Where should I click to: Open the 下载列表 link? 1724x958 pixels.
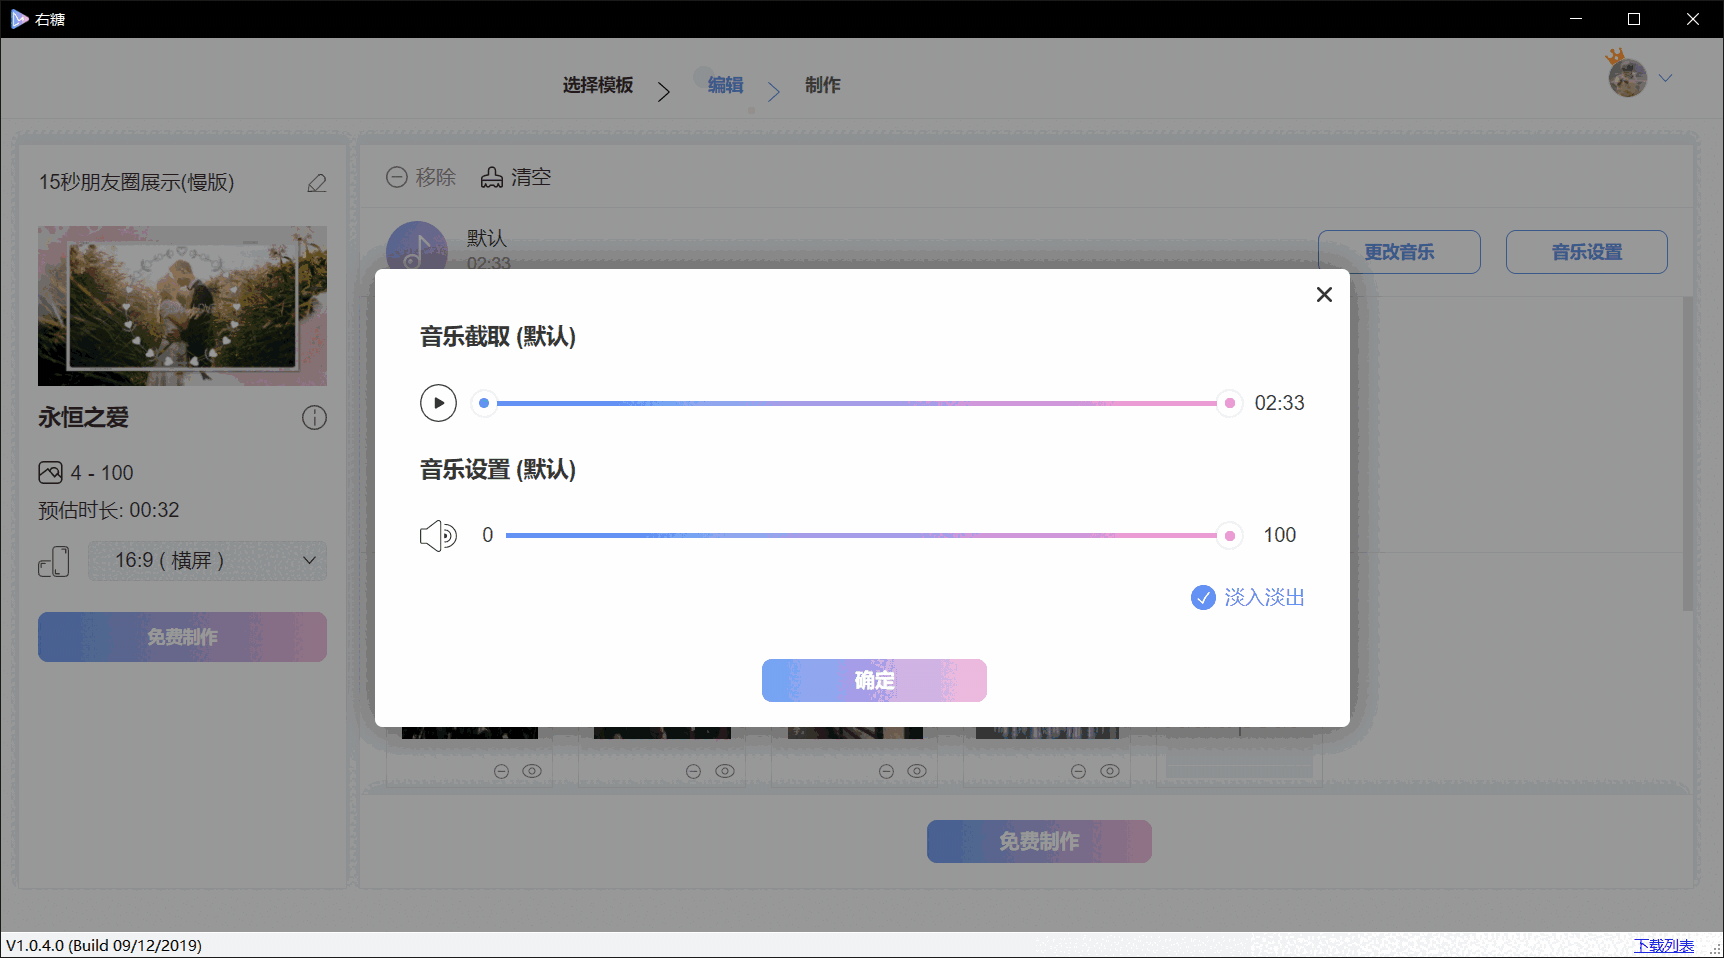click(1662, 944)
